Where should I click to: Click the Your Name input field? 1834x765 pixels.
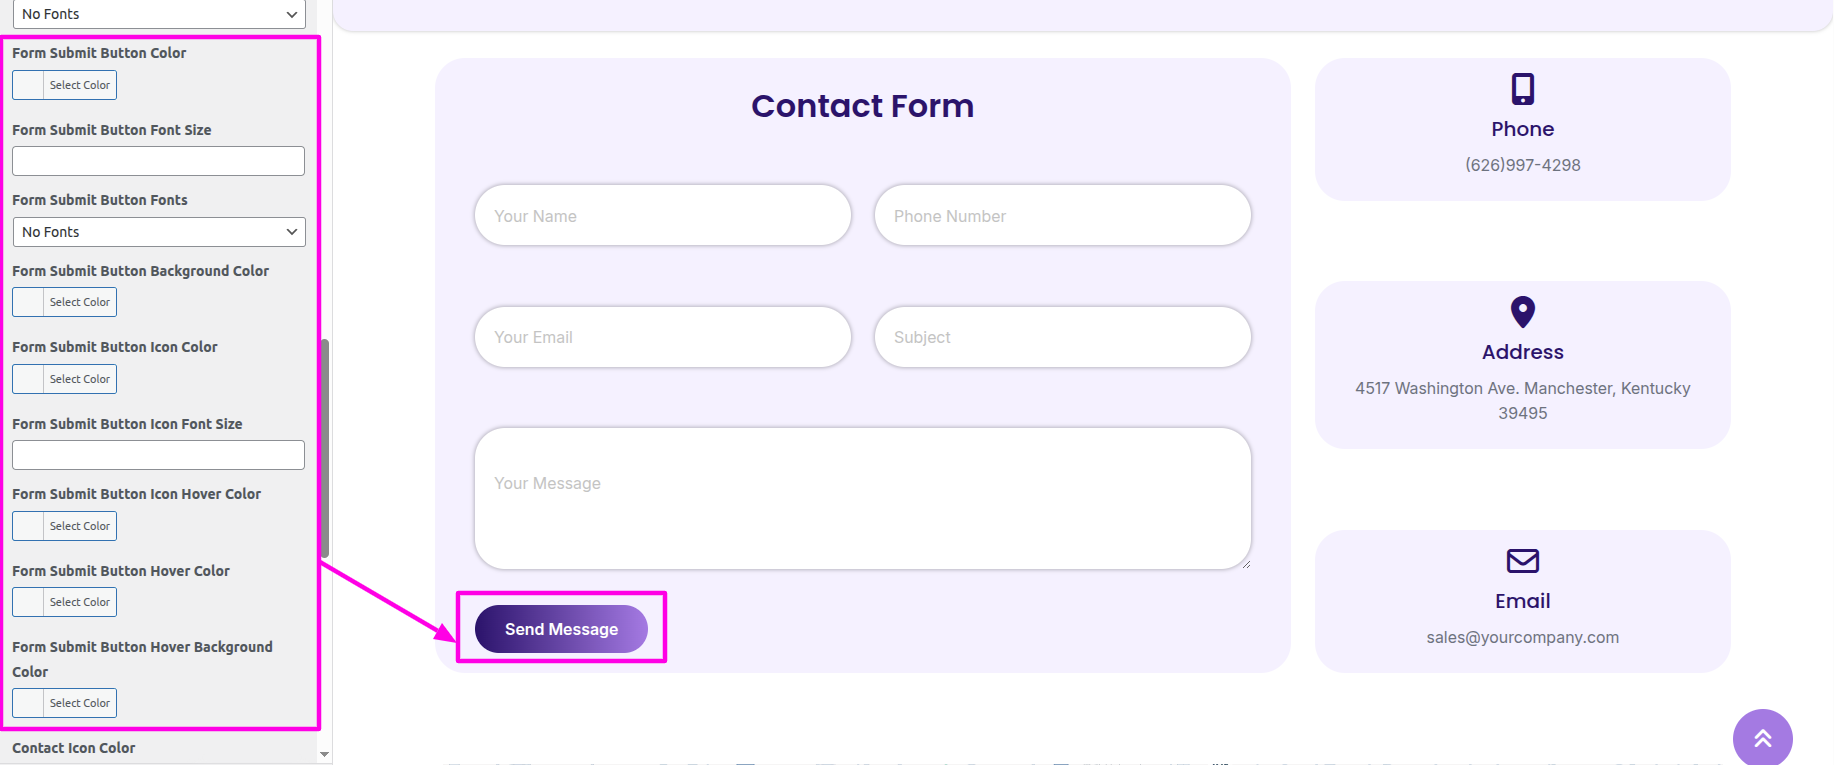point(662,216)
